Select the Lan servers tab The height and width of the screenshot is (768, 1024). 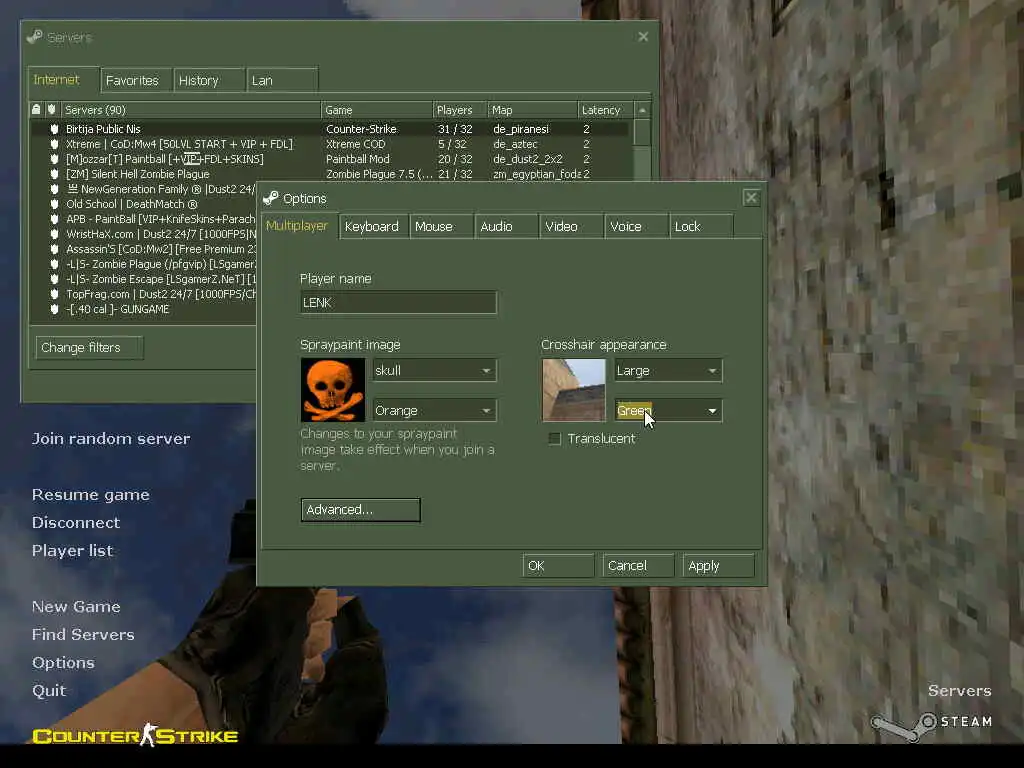(283, 80)
